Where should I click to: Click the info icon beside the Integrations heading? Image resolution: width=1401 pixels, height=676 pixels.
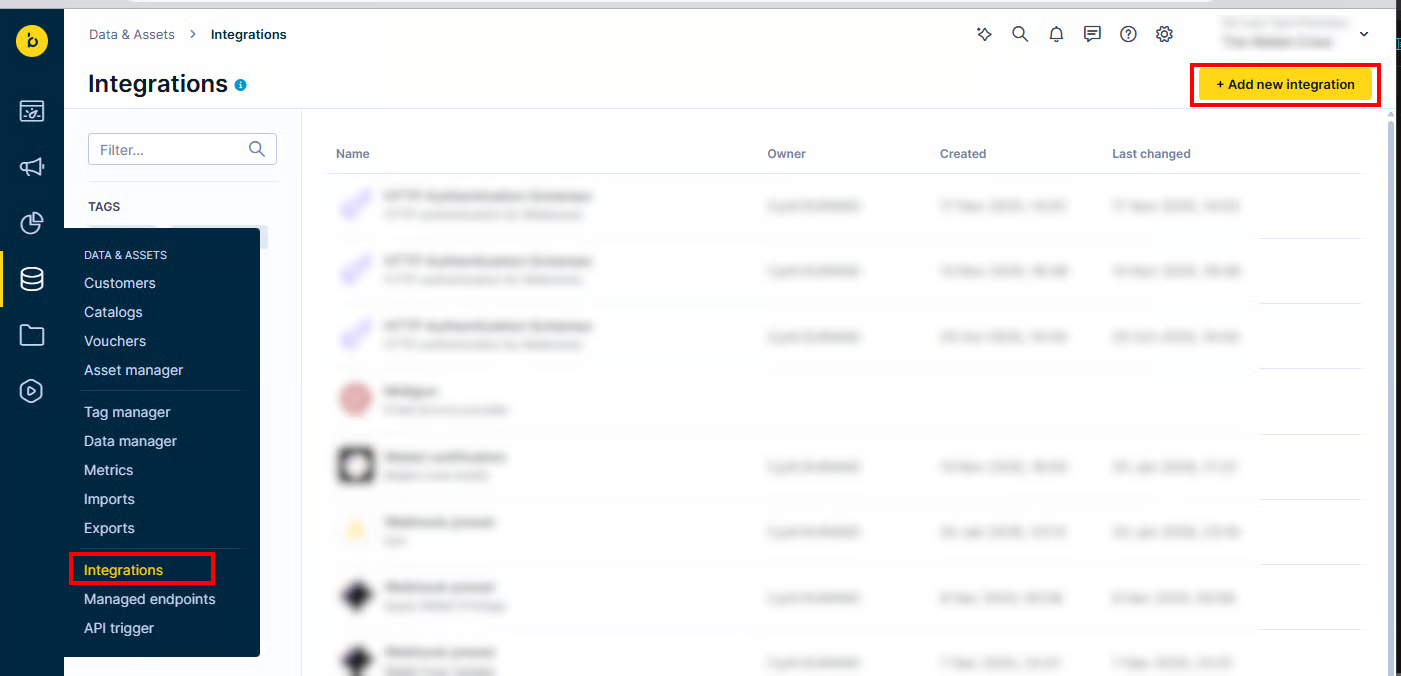coord(240,85)
